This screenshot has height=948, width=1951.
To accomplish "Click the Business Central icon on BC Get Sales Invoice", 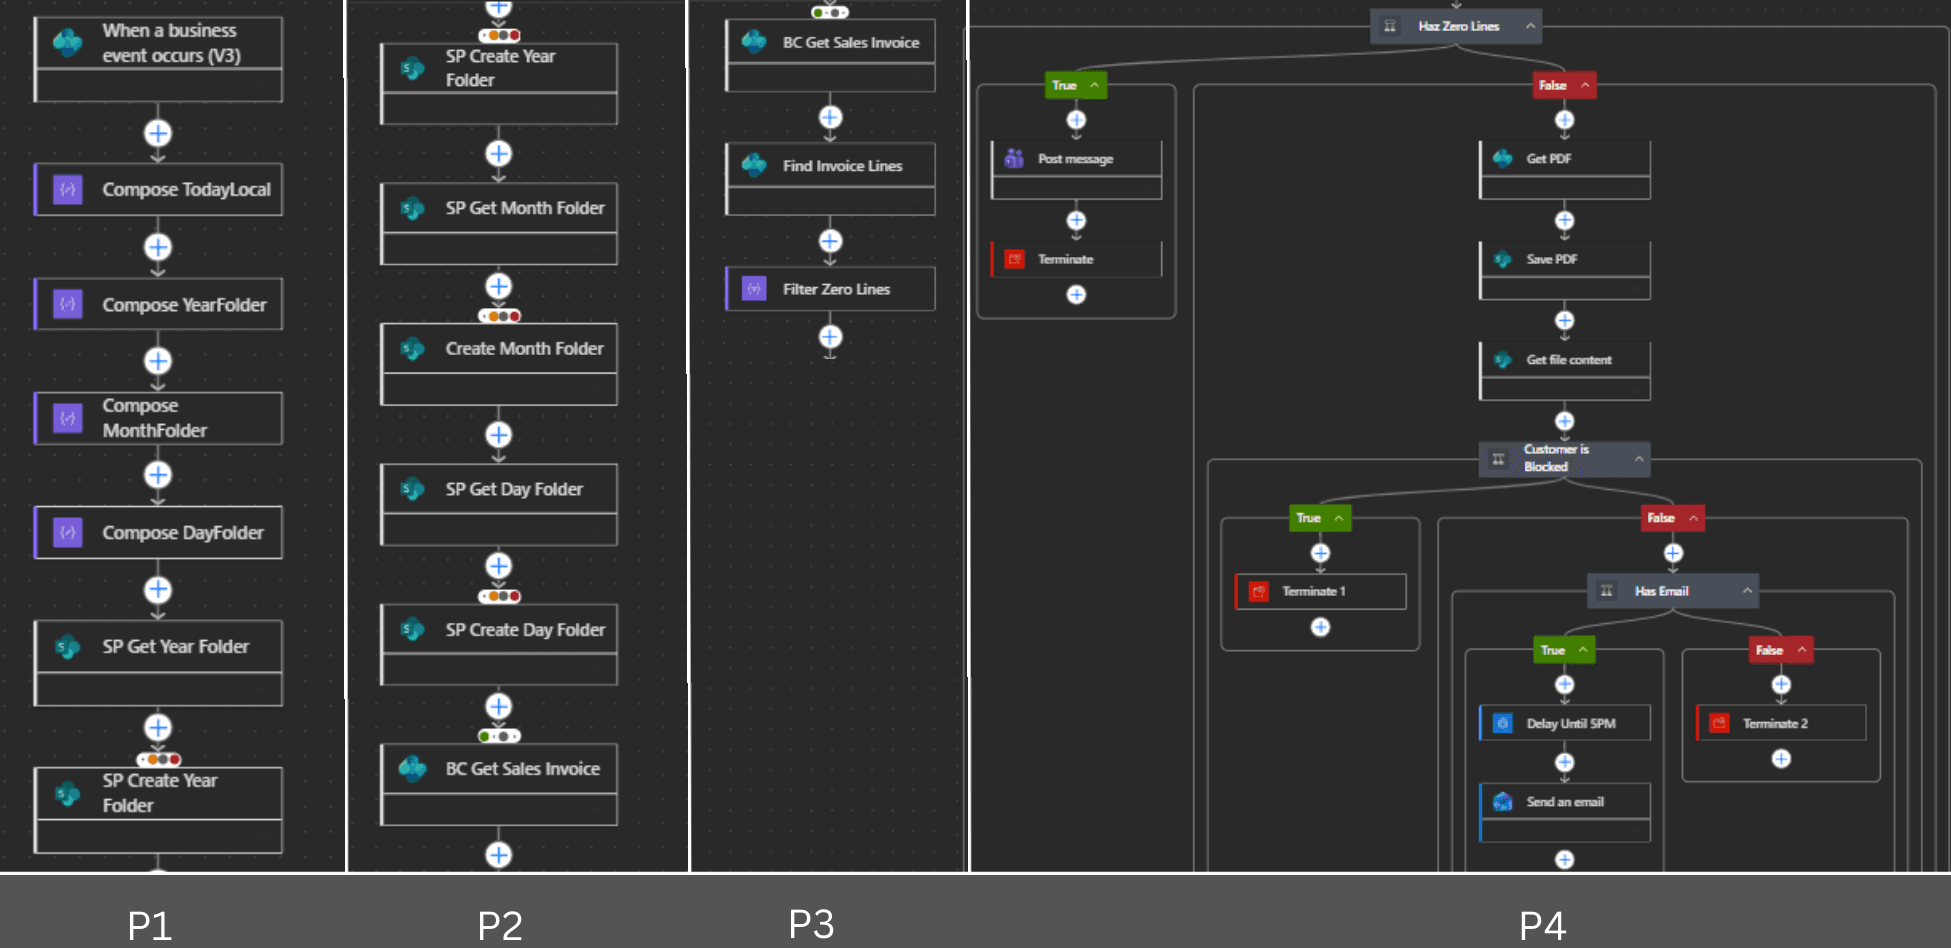I will click(755, 42).
